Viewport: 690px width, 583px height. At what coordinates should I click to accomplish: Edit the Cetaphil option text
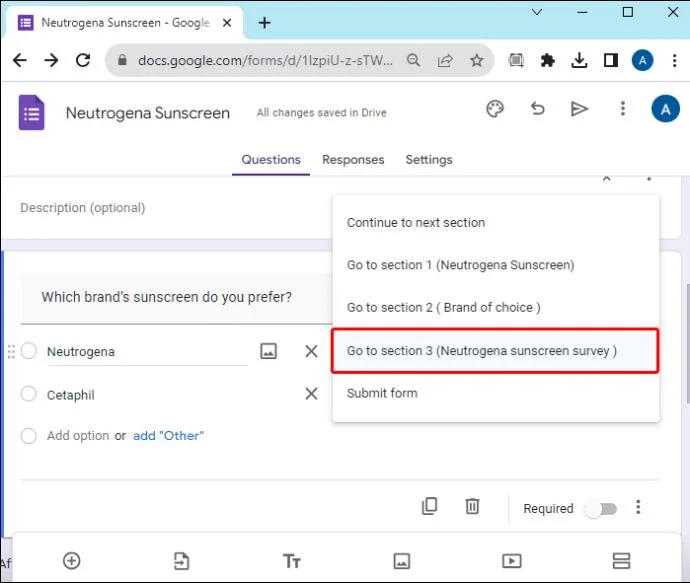[70, 395]
